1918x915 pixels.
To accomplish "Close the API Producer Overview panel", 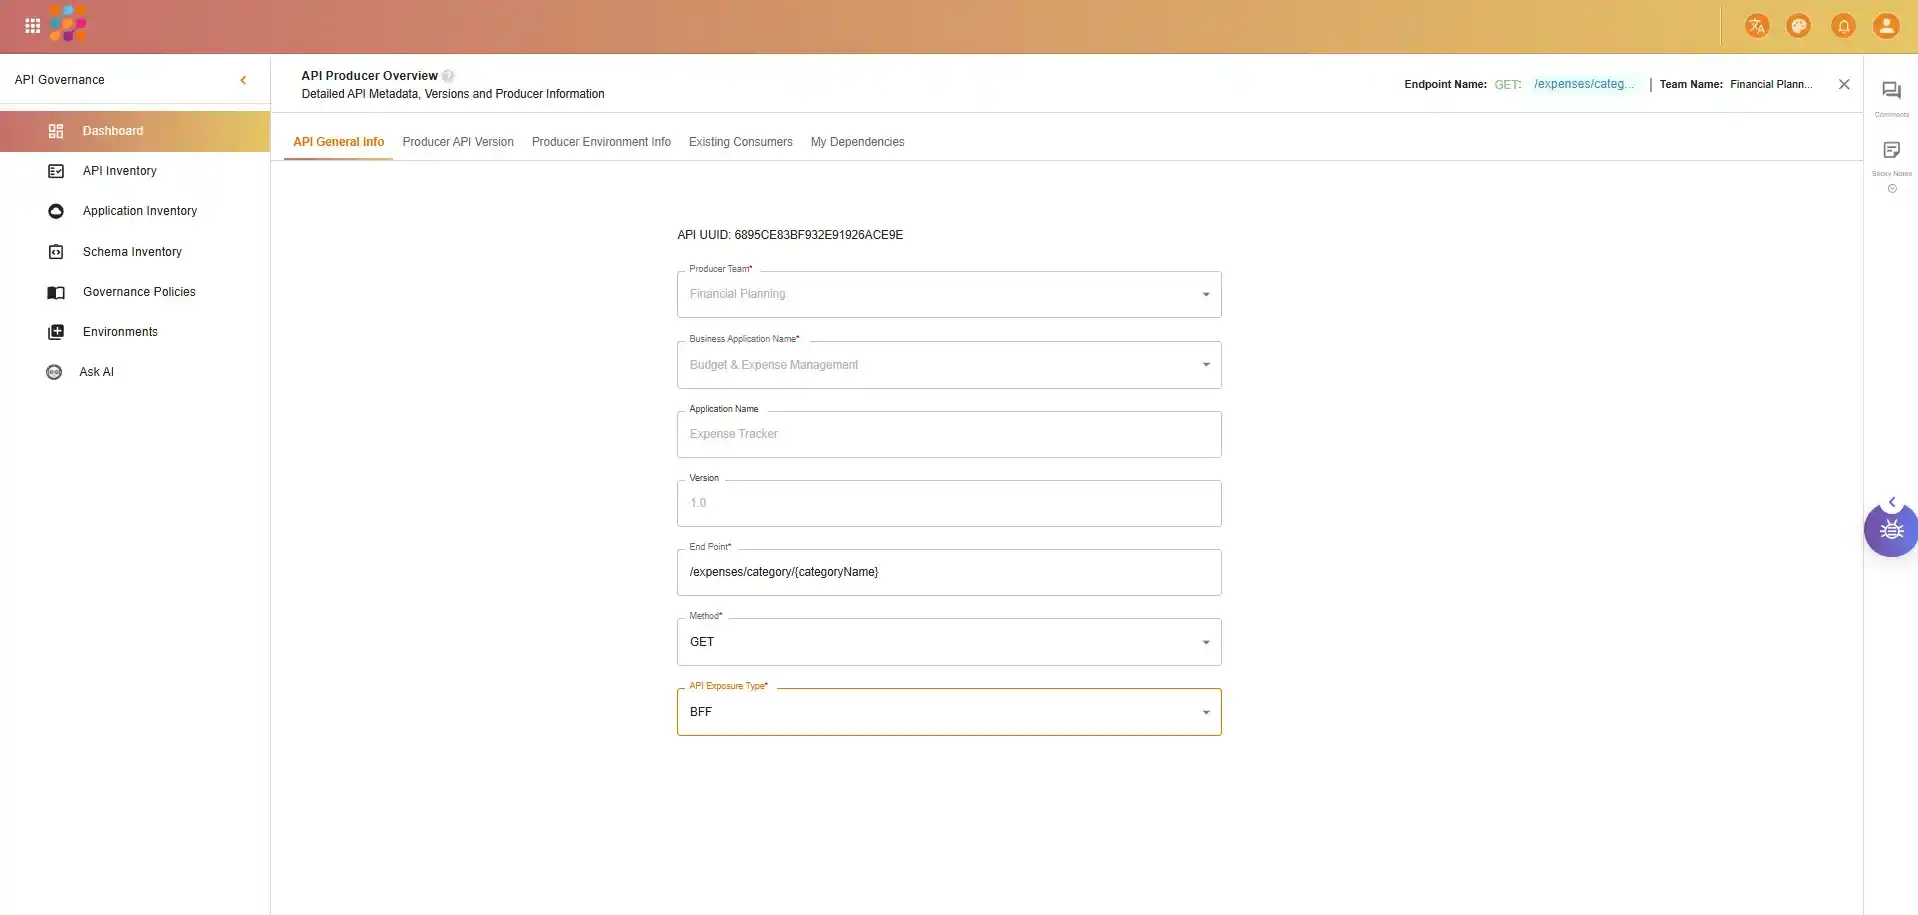I will pyautogui.click(x=1844, y=84).
